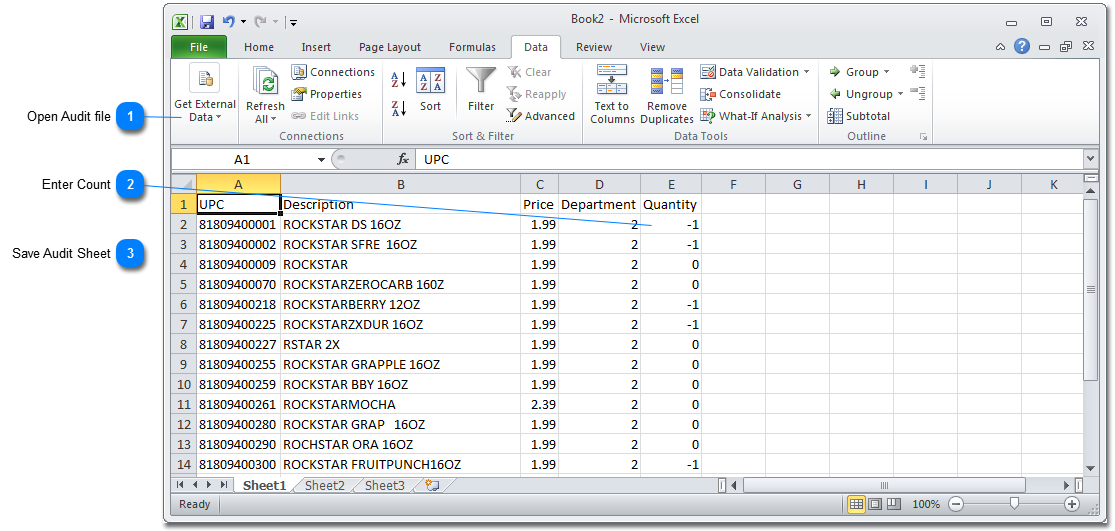Click the Ungroup button
The width and height of the screenshot is (1115, 531).
[860, 94]
